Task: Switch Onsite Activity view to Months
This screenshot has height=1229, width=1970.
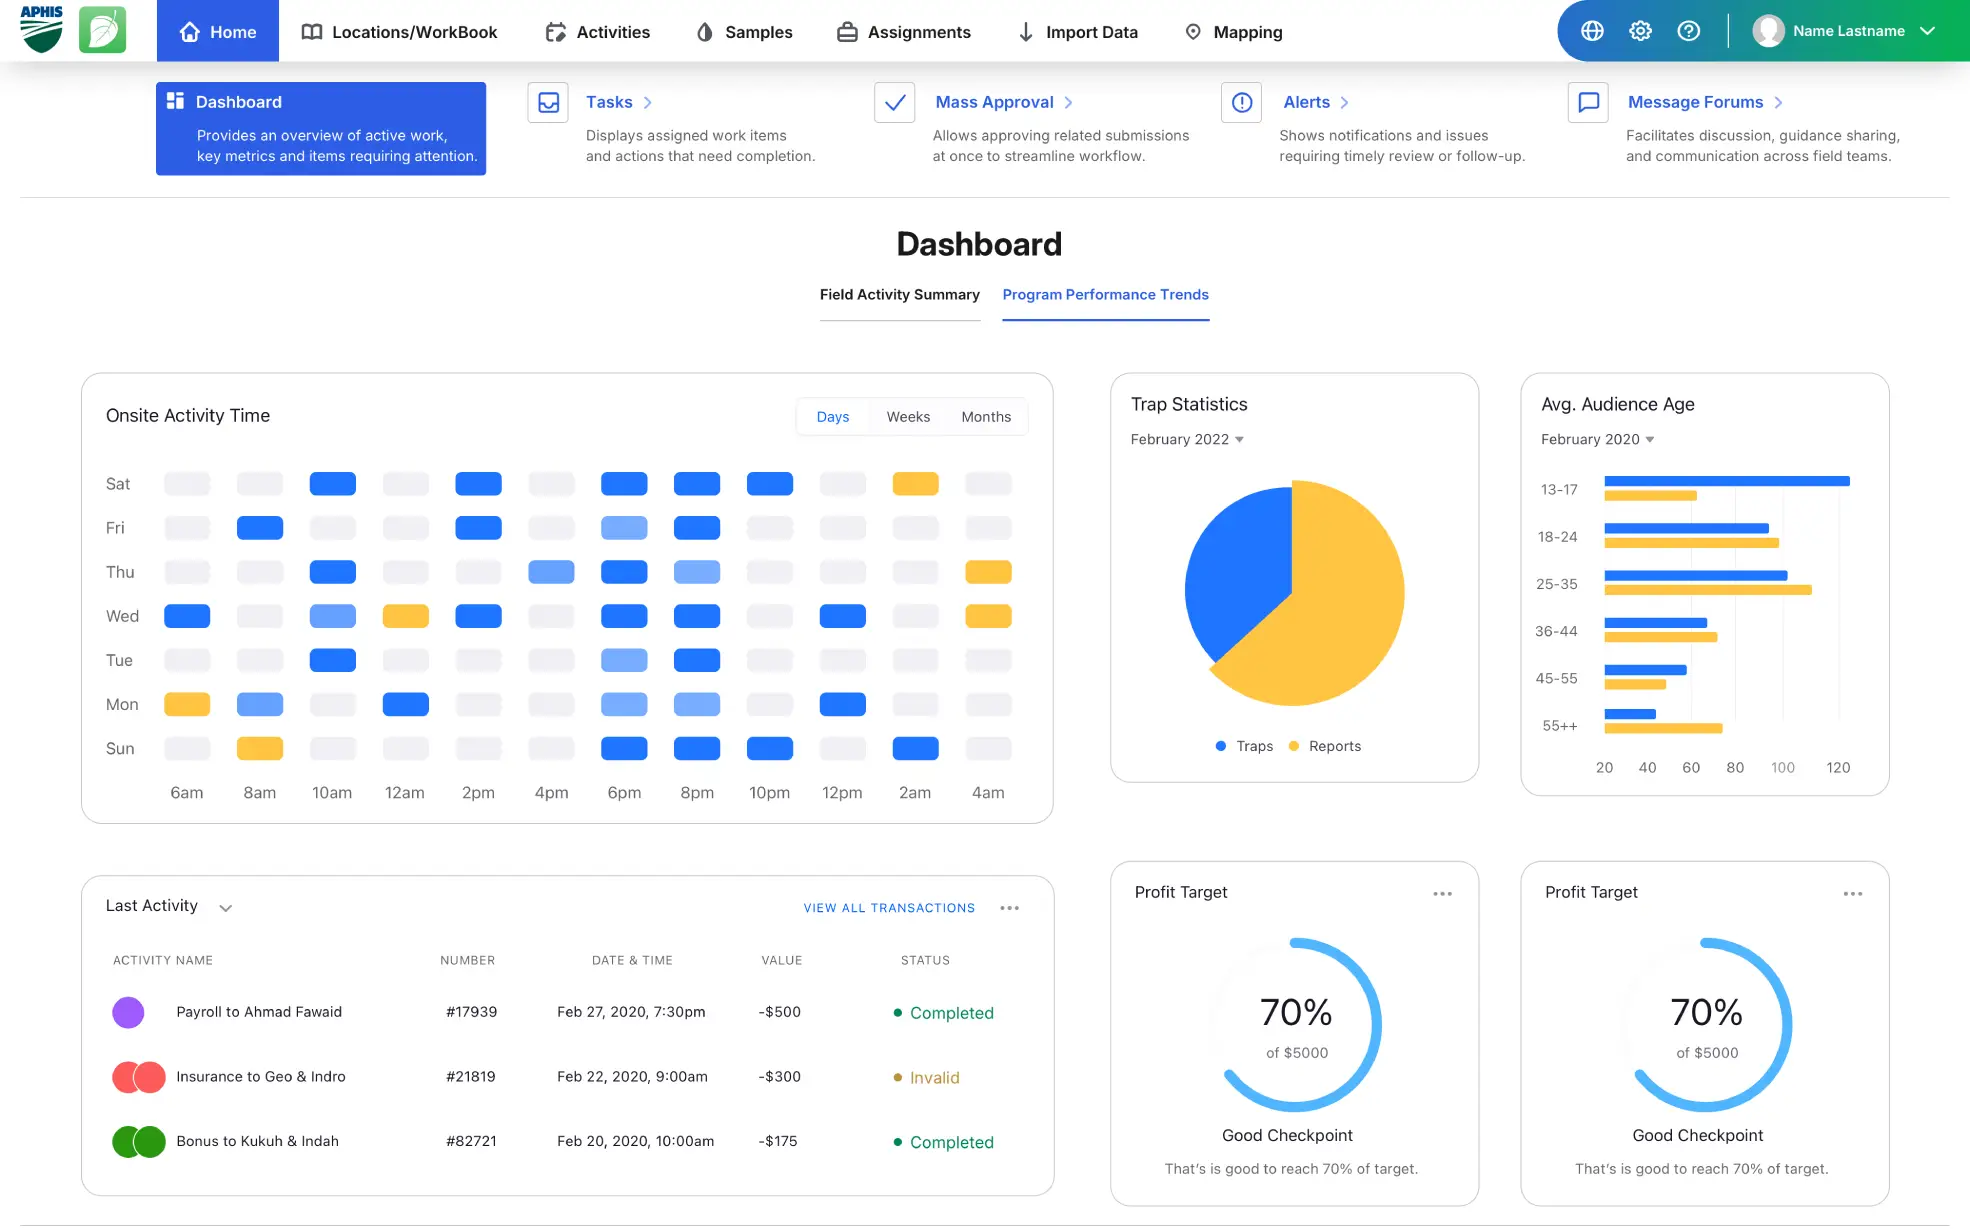Action: (x=986, y=417)
